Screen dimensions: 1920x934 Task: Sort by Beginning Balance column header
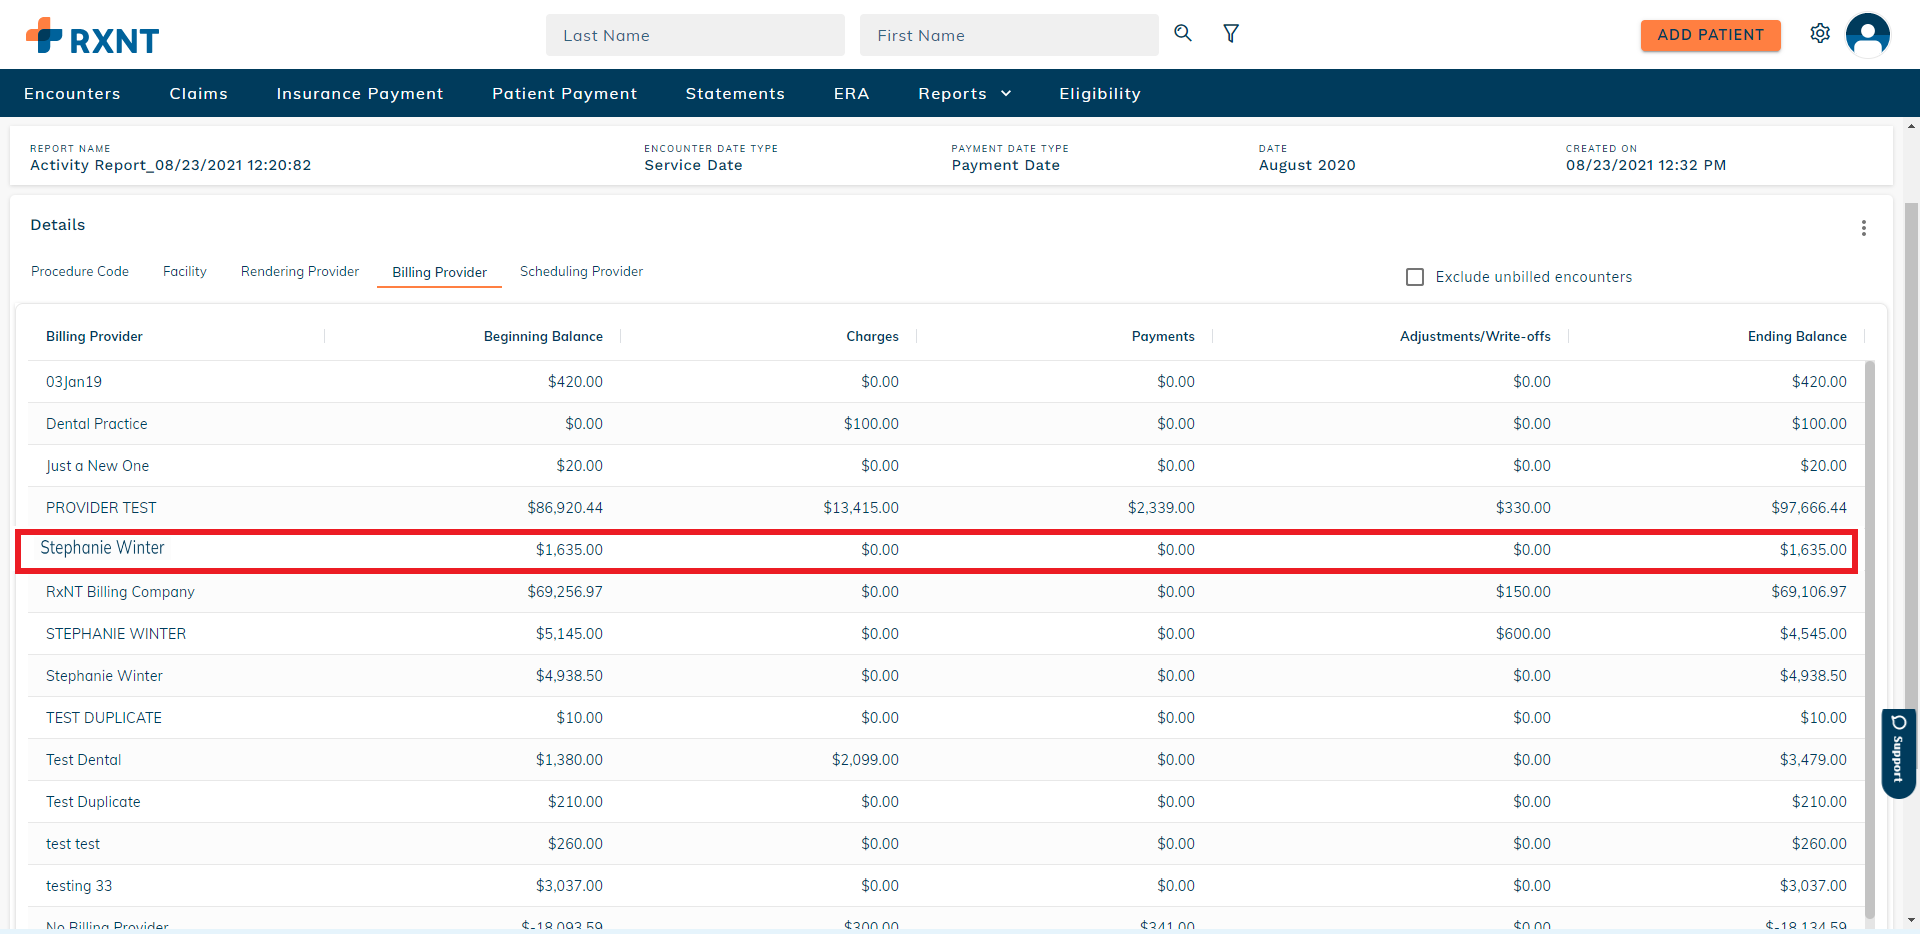pos(543,336)
